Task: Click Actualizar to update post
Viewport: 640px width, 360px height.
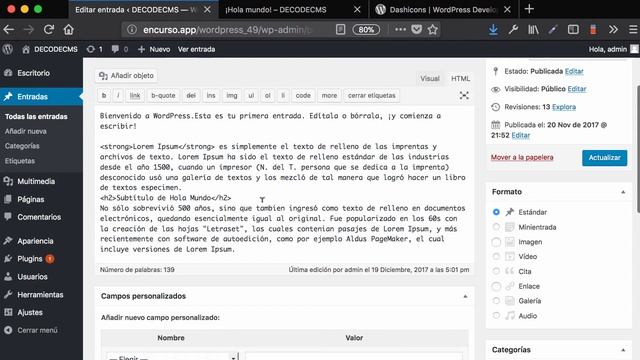Action: click(604, 158)
